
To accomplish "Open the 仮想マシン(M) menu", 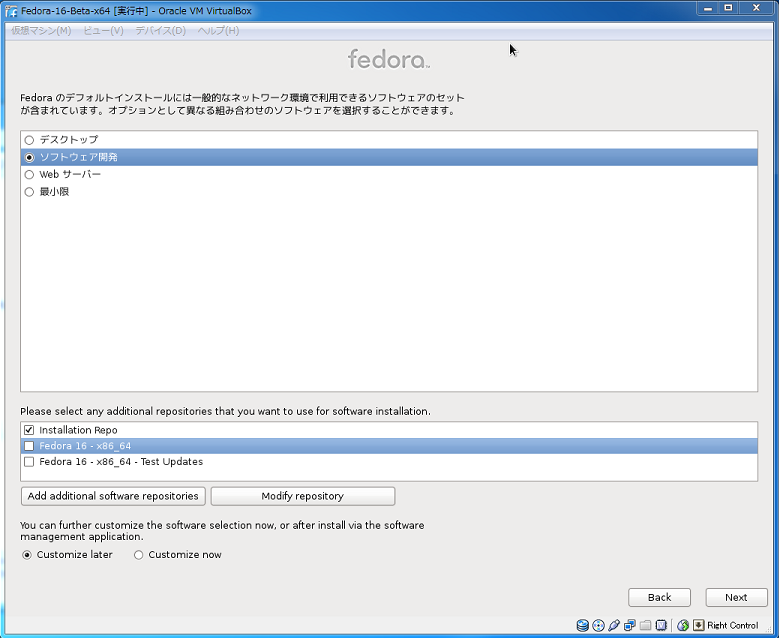I will [x=41, y=31].
